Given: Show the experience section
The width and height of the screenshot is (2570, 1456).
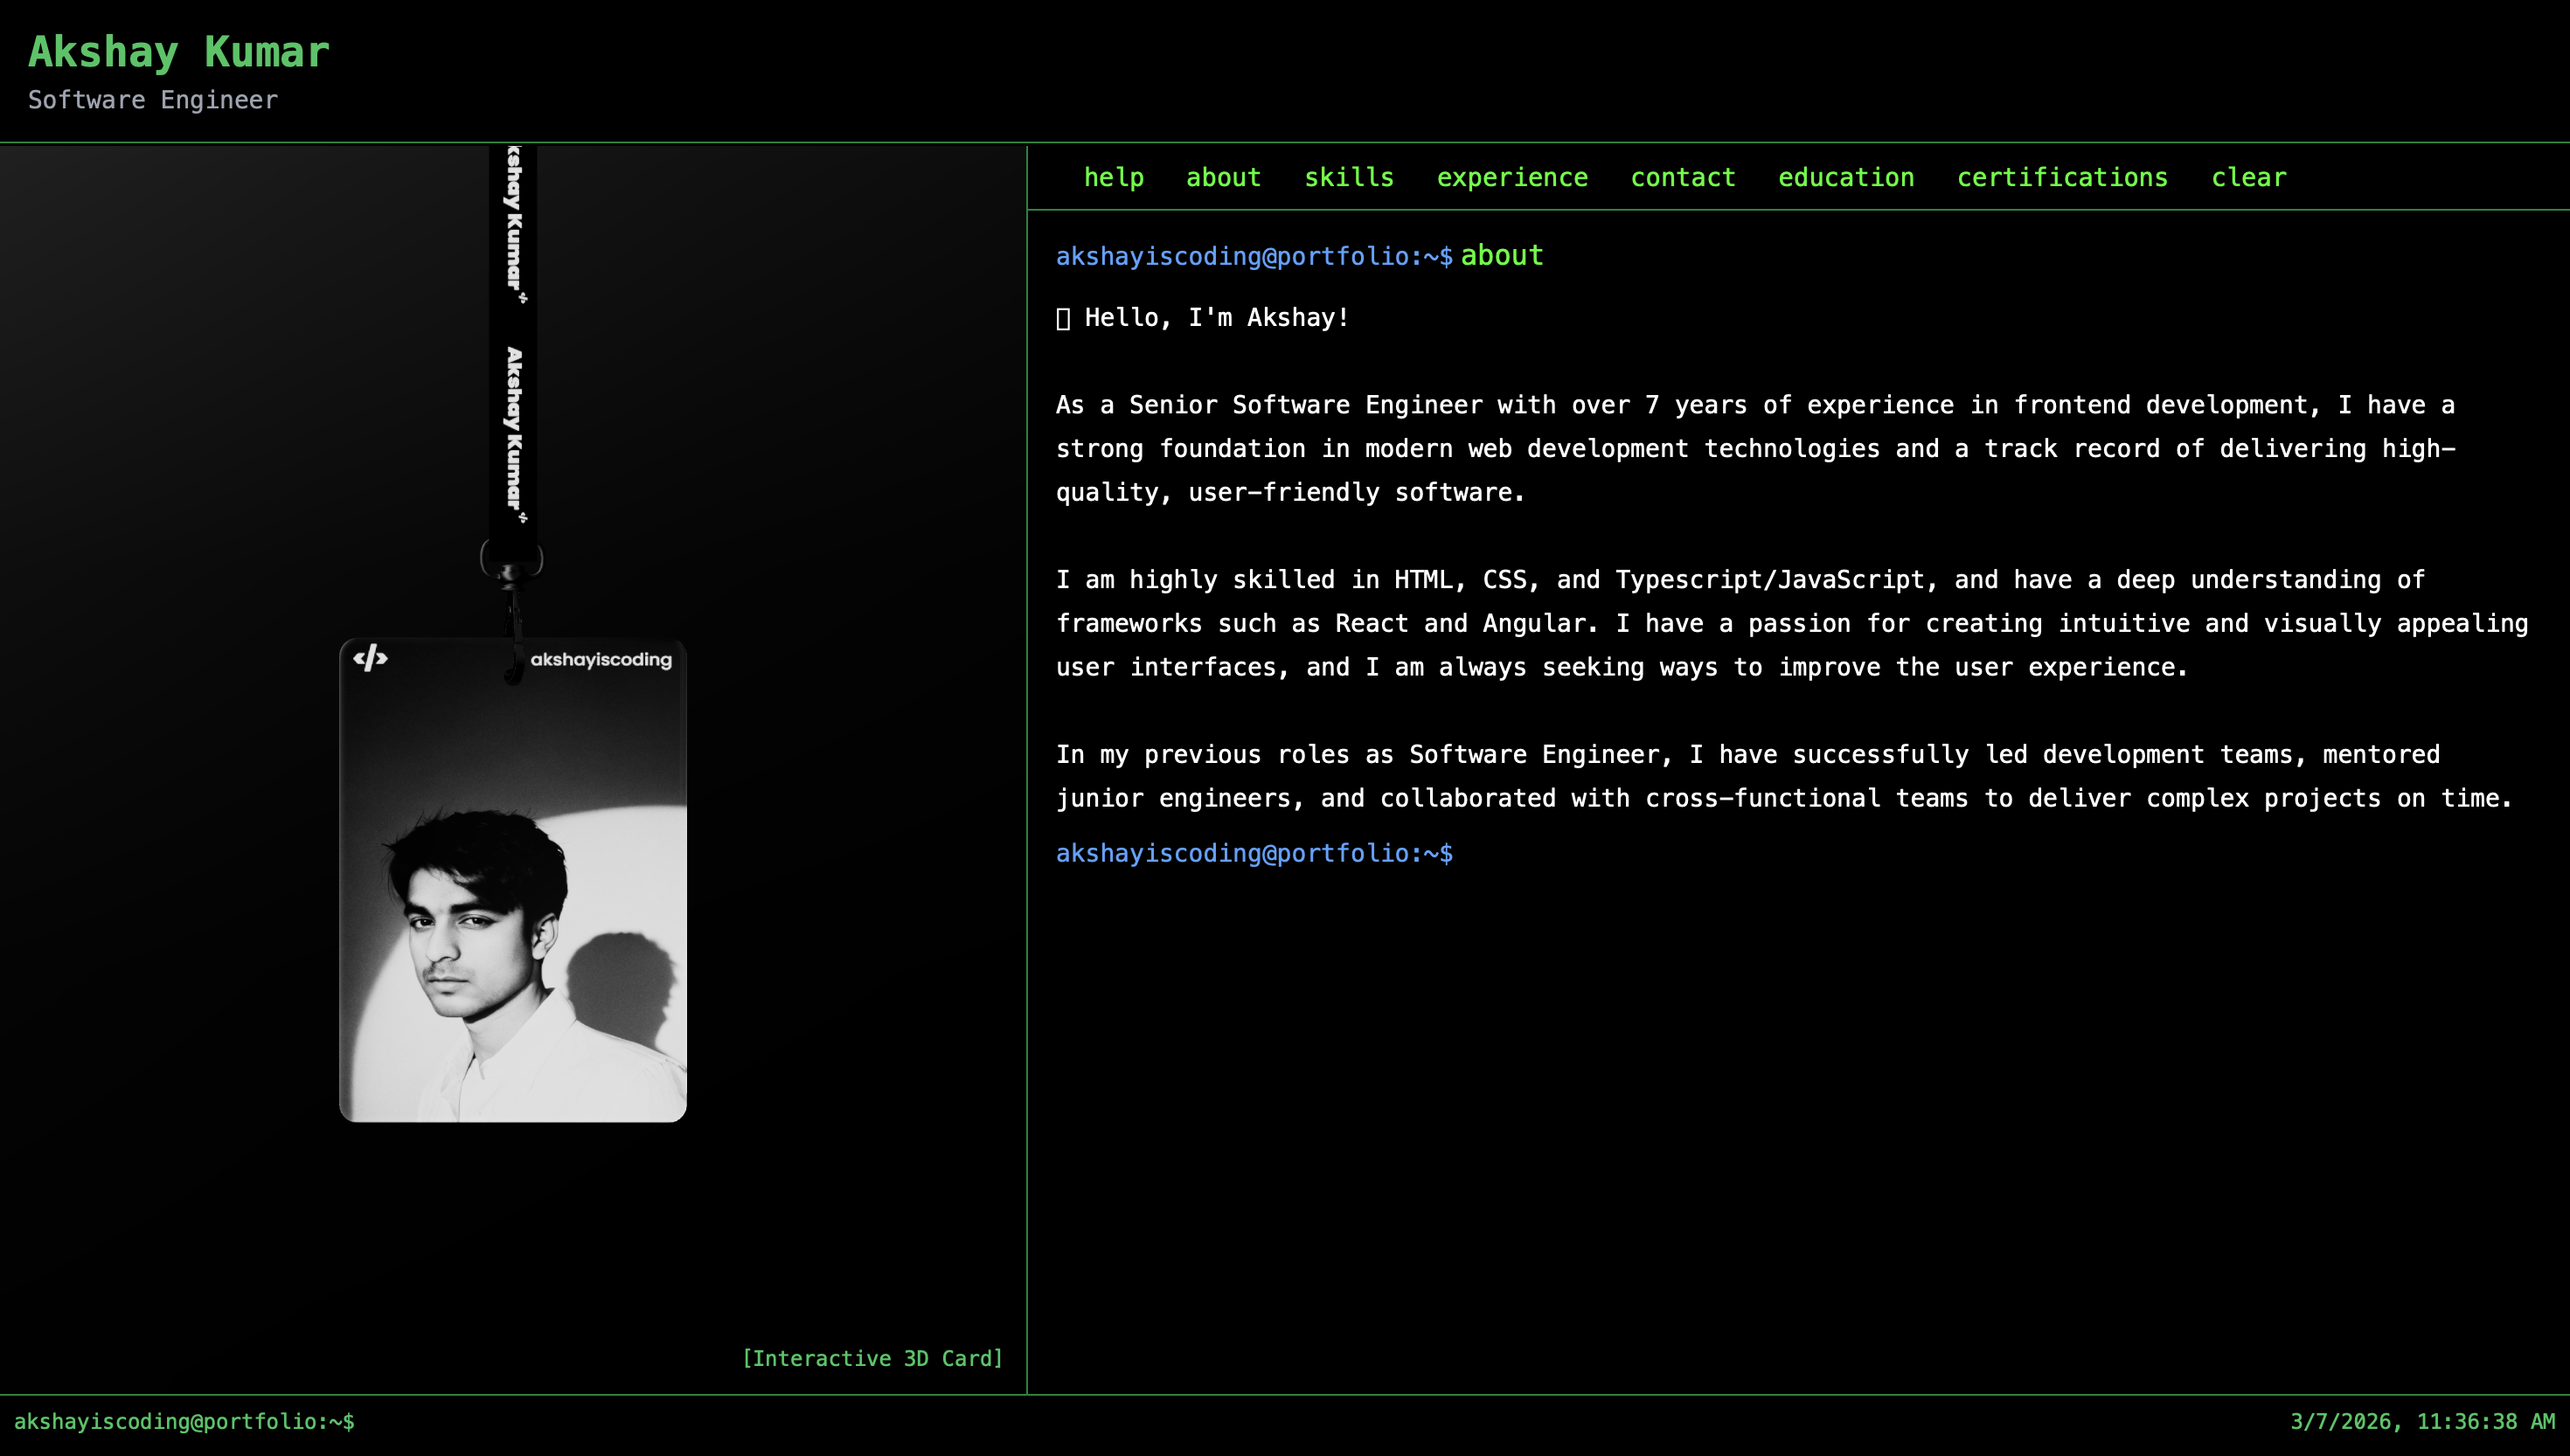Looking at the screenshot, I should (x=1511, y=177).
